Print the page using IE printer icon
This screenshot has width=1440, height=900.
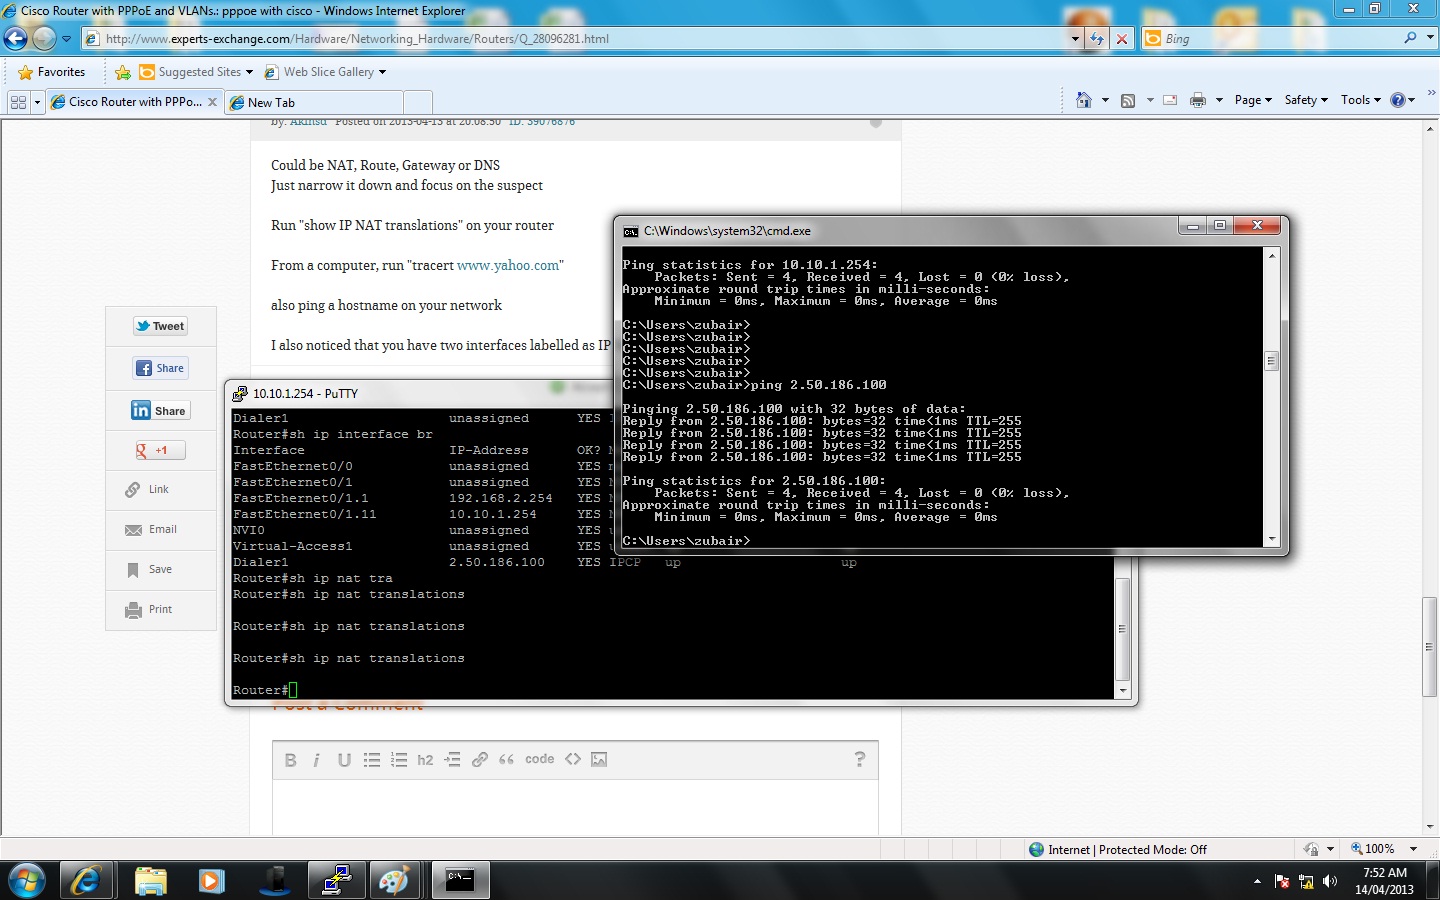[1198, 100]
